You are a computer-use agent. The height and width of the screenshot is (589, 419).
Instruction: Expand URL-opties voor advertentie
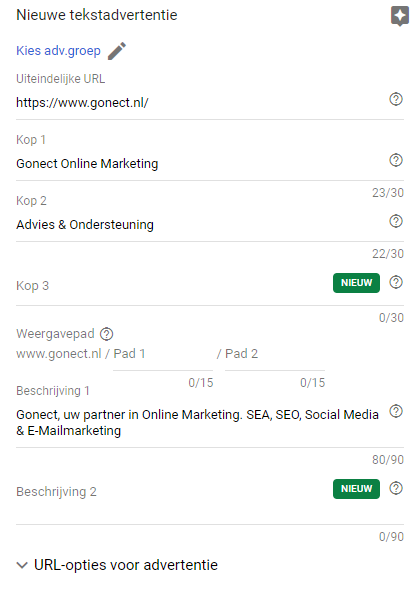click(x=117, y=565)
